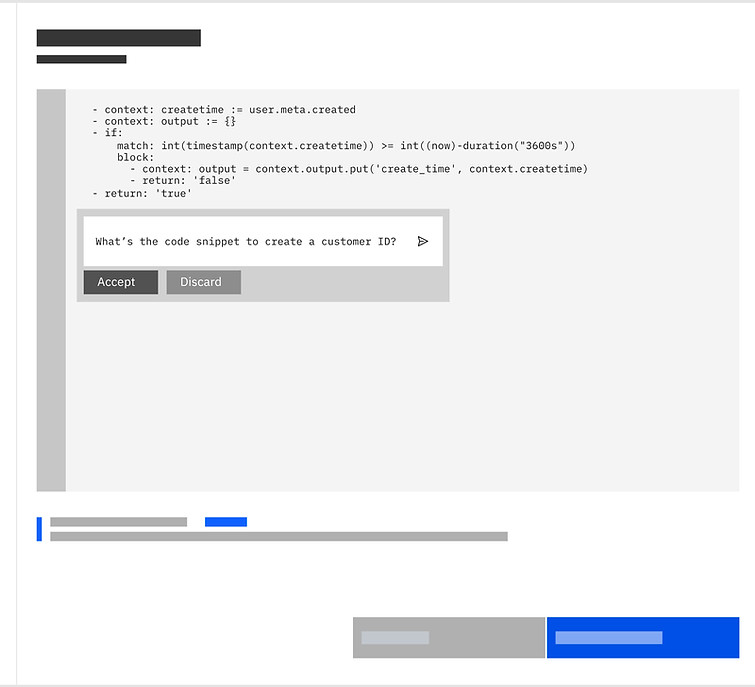Click the "match: int(timestamp(context.createtime))" line
Viewport: 755px width, 687px height.
coord(346,145)
